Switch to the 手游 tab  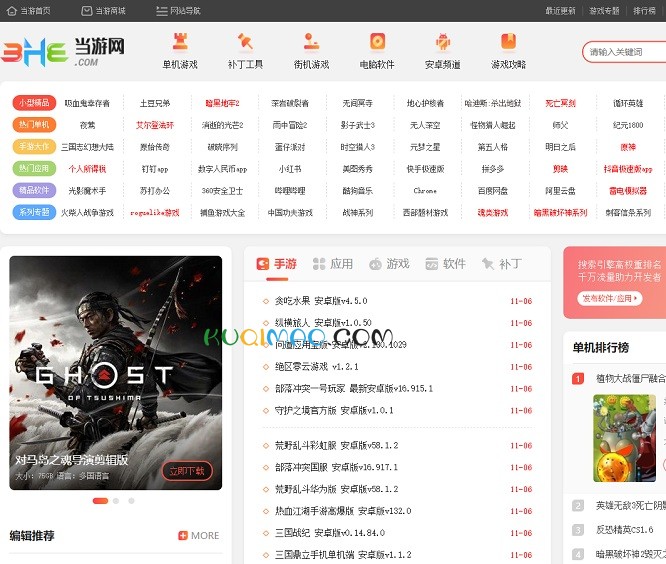point(277,264)
